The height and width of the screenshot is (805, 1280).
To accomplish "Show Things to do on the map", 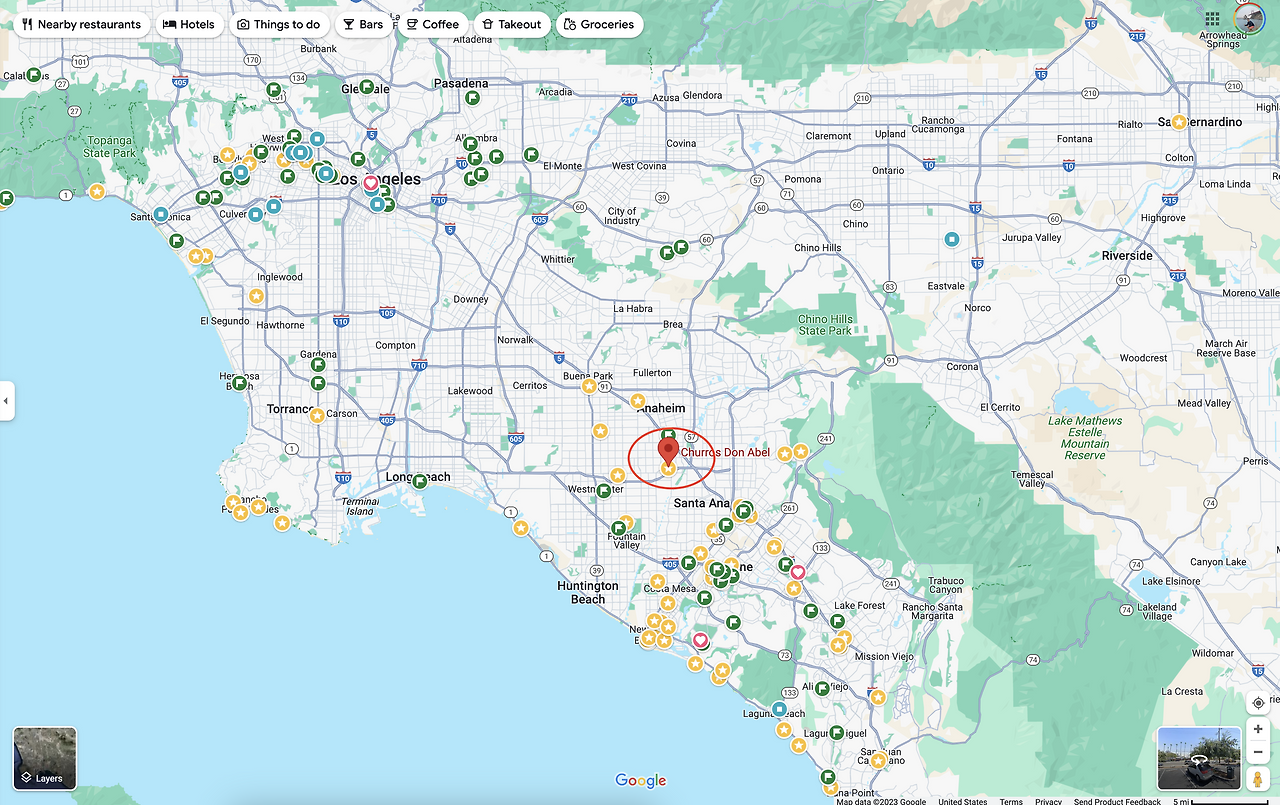I will [x=279, y=24].
